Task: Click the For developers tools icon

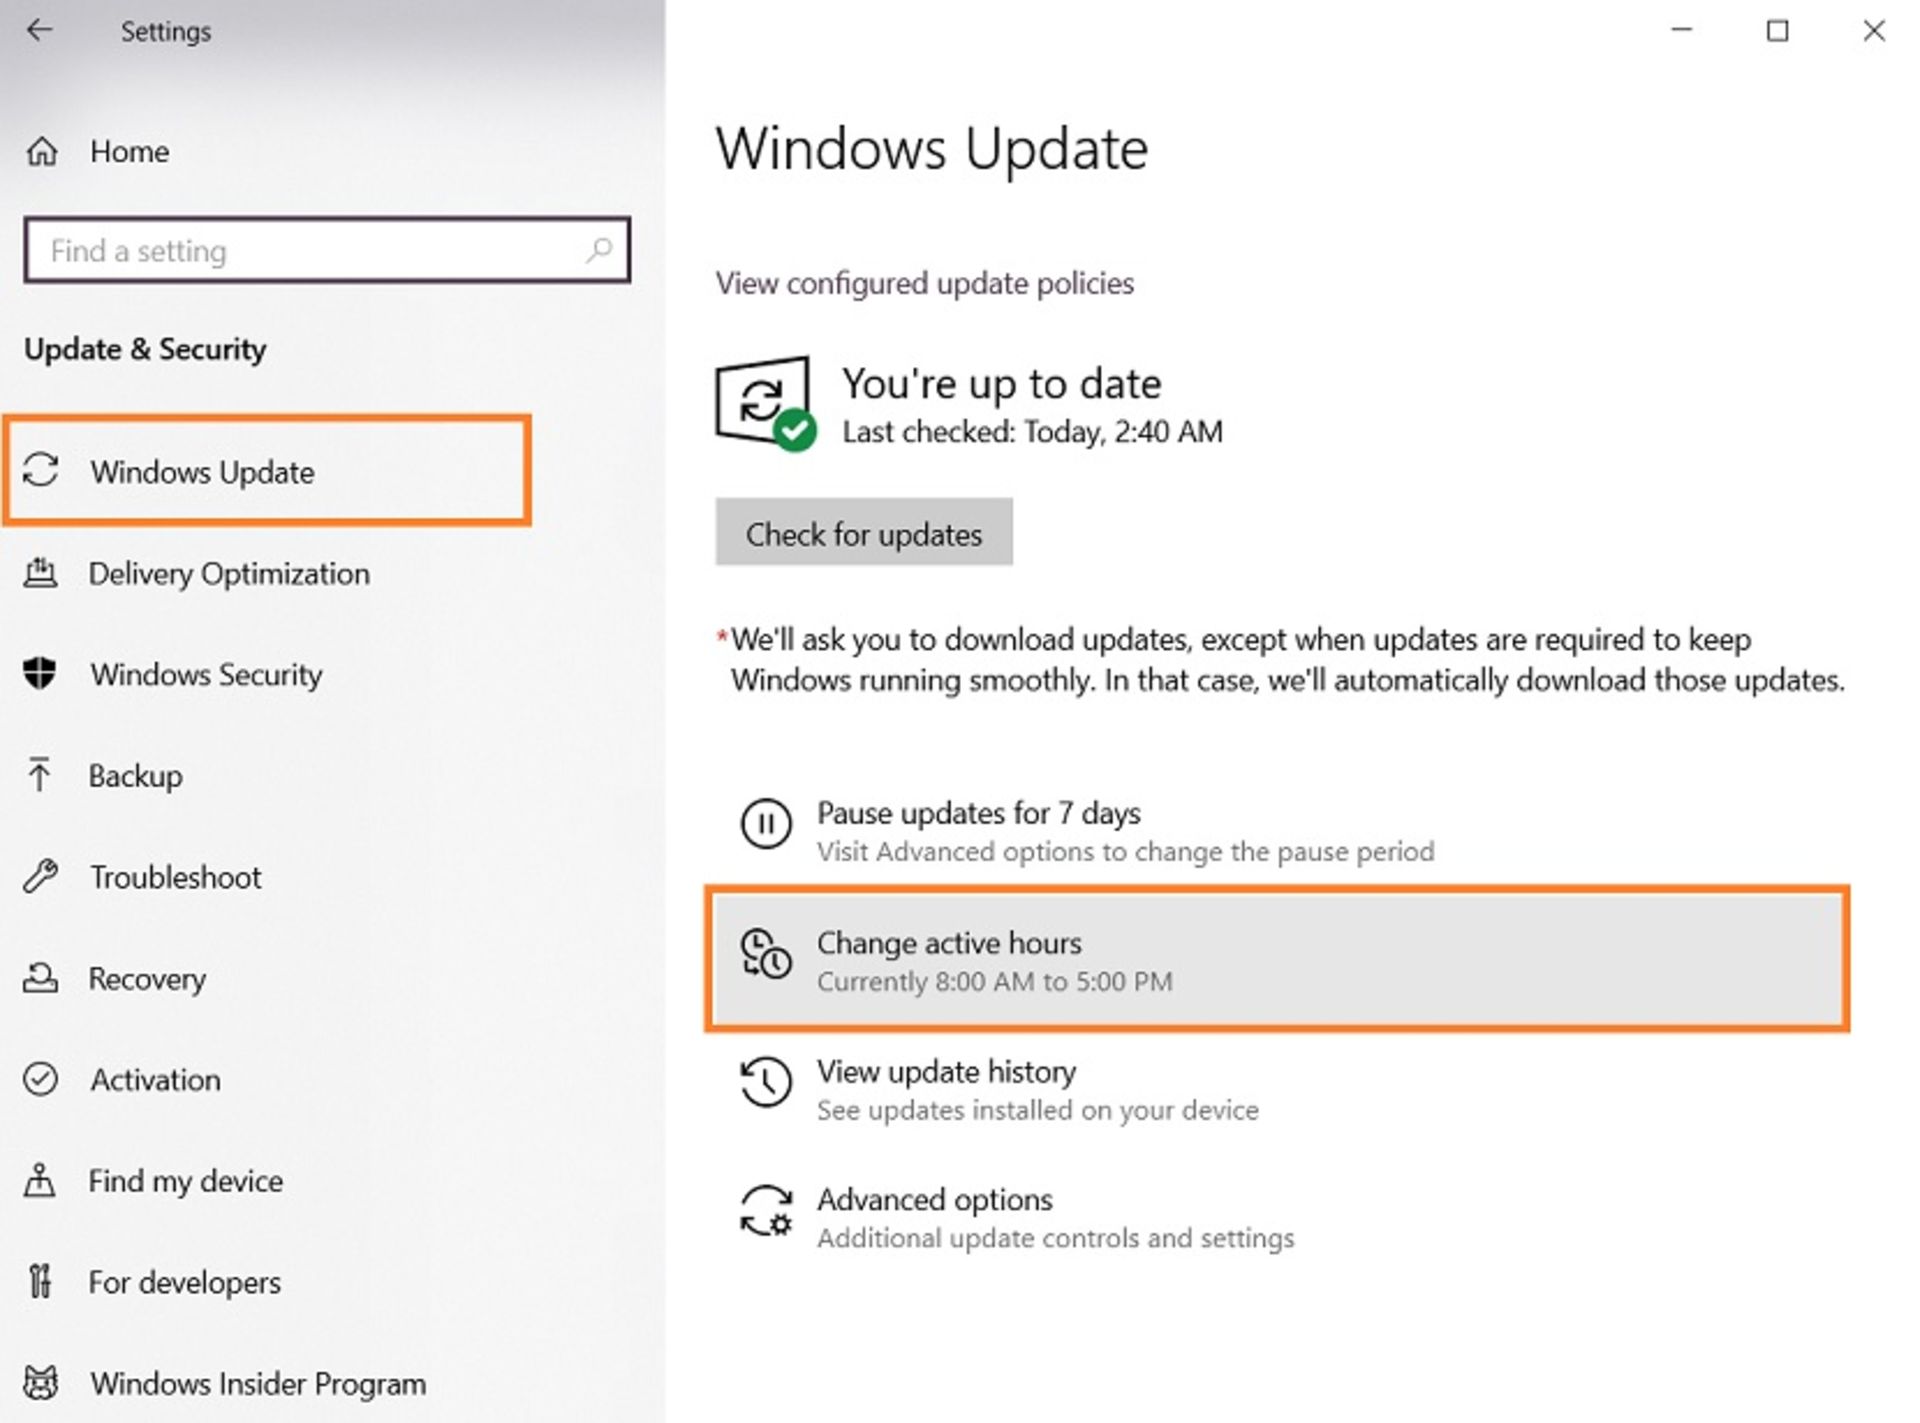Action: [40, 1281]
